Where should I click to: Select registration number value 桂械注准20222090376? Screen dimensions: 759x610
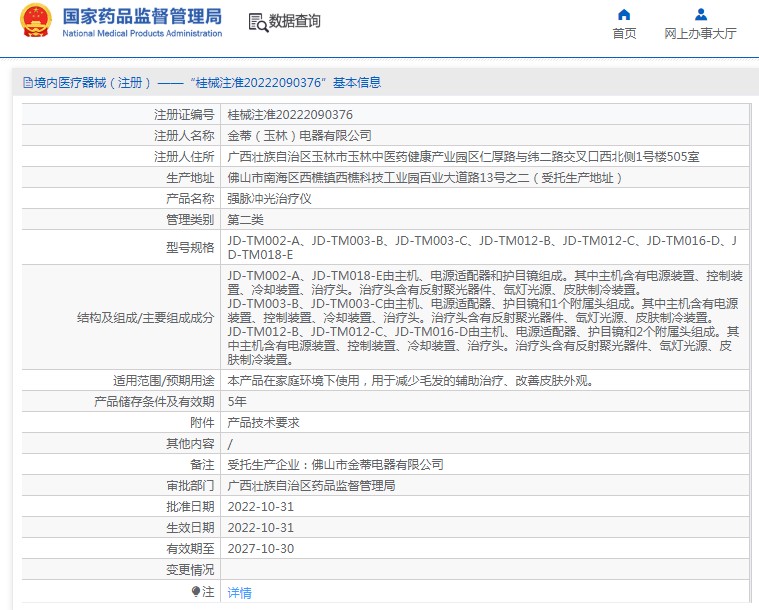click(290, 115)
